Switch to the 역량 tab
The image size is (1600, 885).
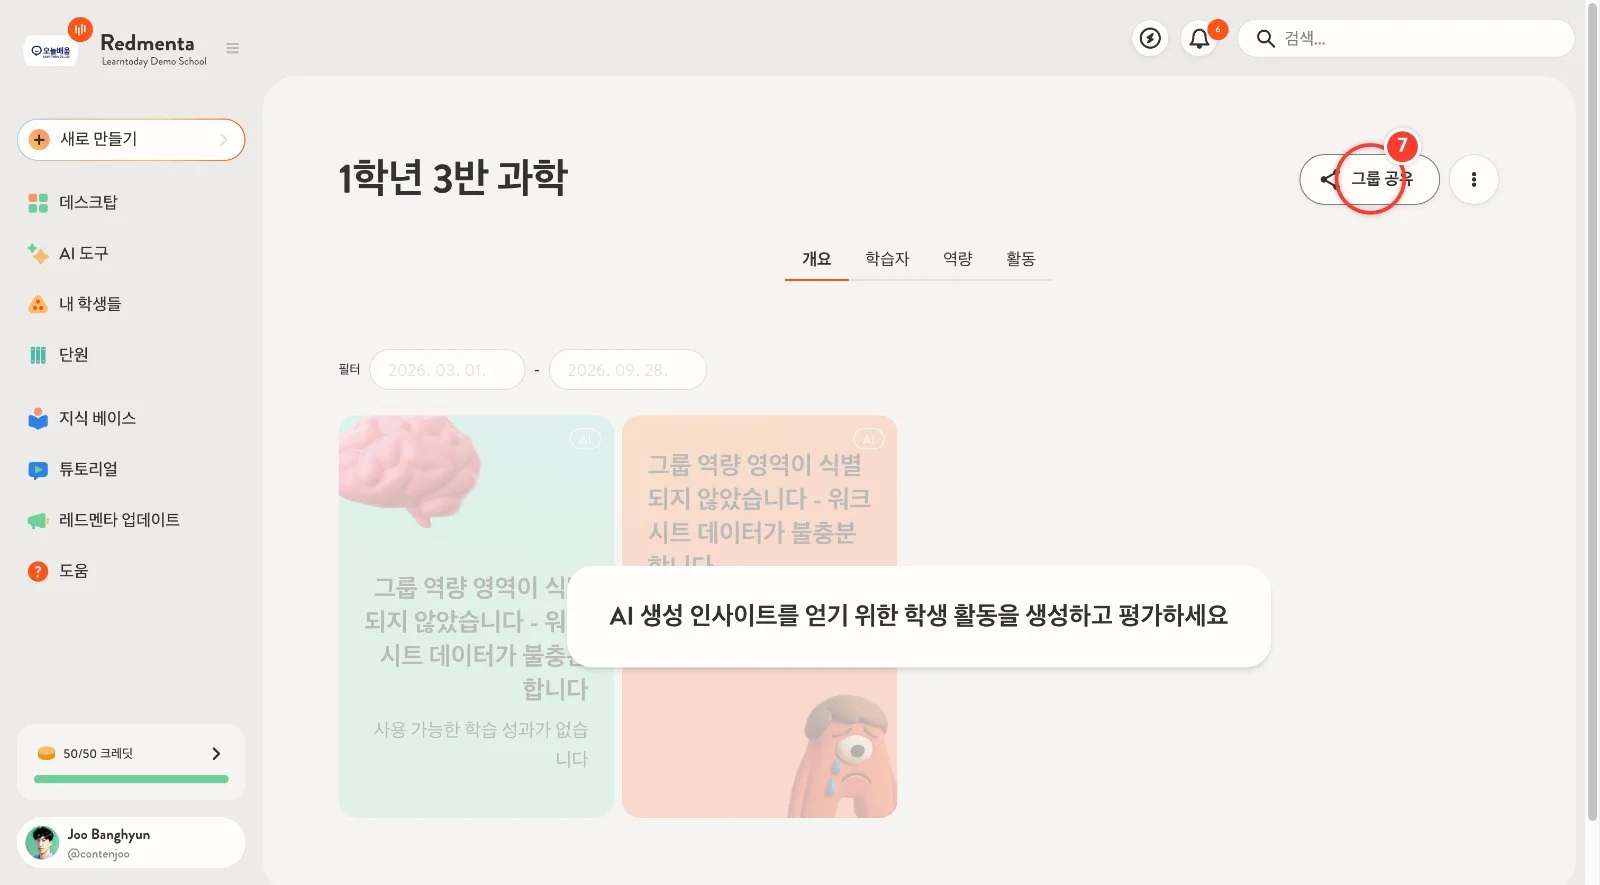coord(957,259)
